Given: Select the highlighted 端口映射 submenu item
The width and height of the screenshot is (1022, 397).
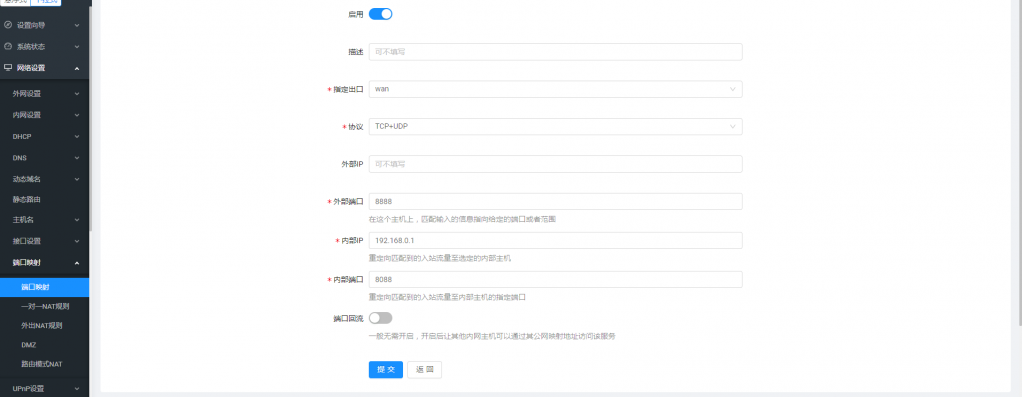Looking at the screenshot, I should (x=44, y=287).
